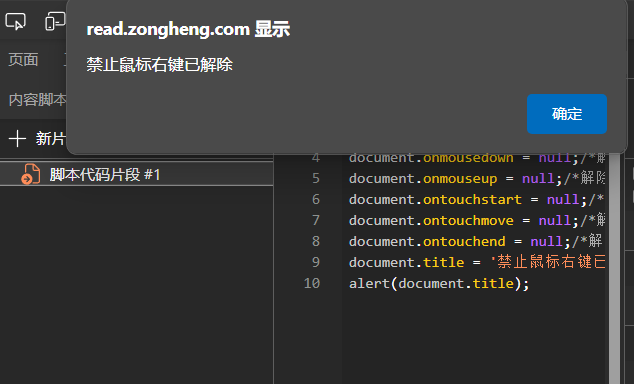Select snippet 脚本代码片段 #1

coord(137,175)
